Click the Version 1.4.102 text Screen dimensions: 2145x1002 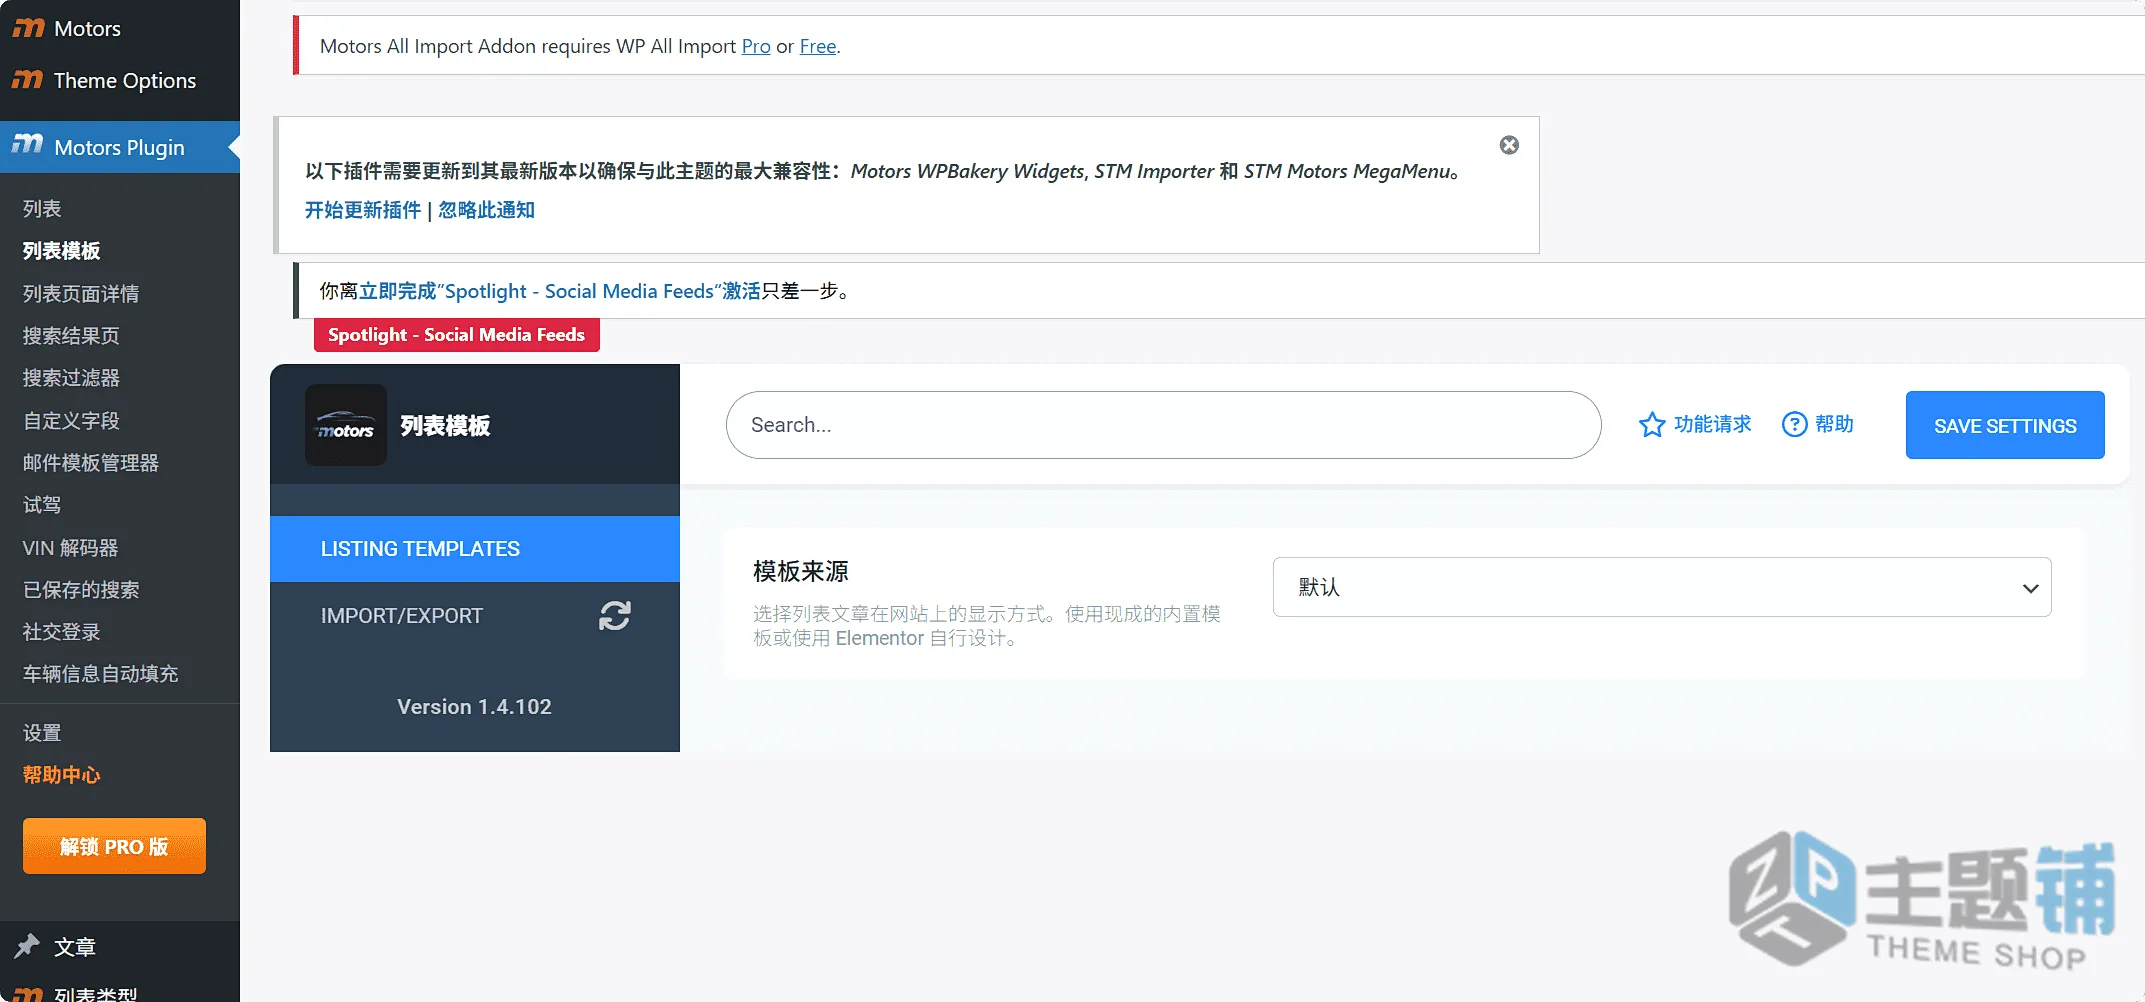point(474,707)
